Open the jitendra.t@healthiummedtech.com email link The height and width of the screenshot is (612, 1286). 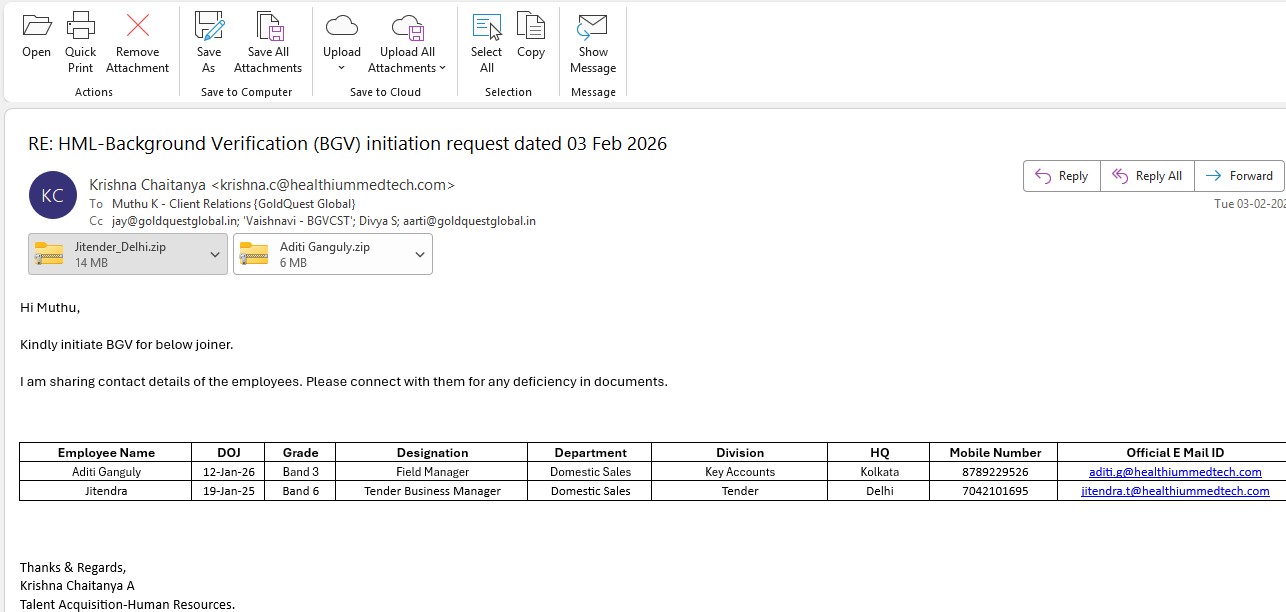pyautogui.click(x=1175, y=491)
